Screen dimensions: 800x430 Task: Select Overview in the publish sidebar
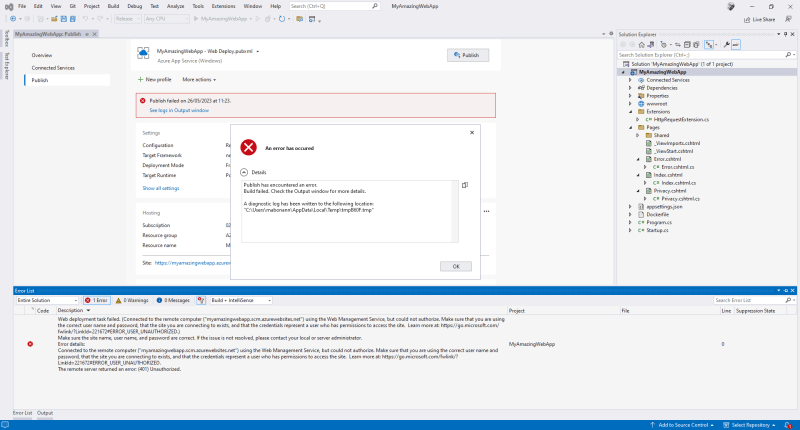point(42,55)
